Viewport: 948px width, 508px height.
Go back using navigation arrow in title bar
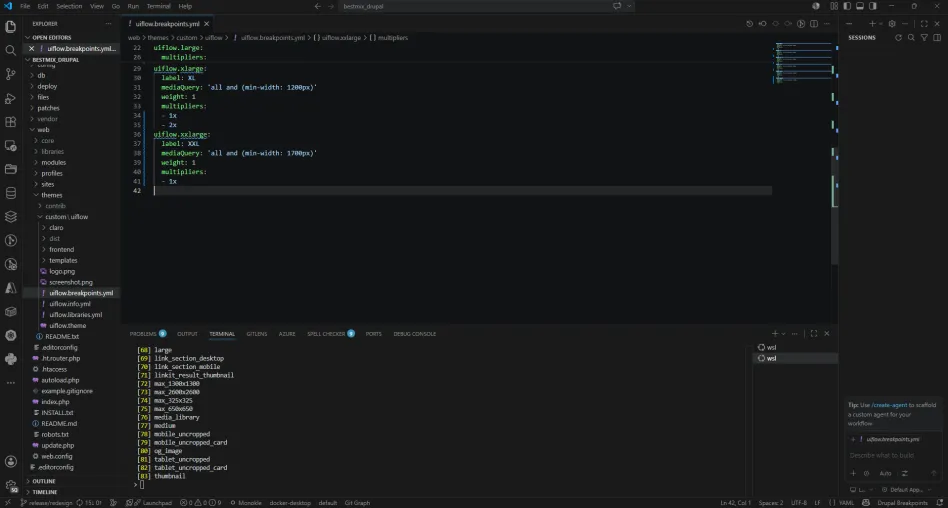[317, 6]
